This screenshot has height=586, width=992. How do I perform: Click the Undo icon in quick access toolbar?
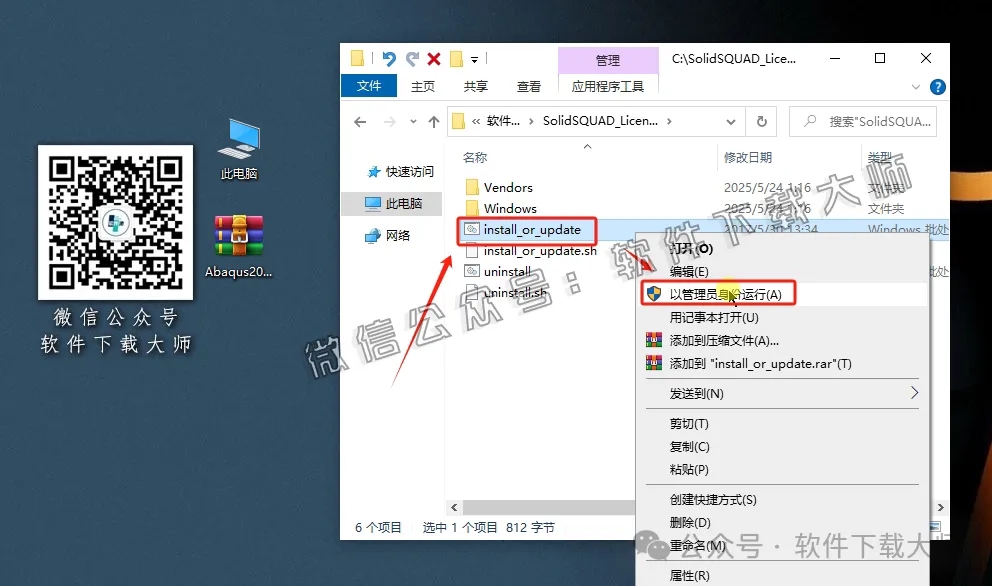coord(390,59)
